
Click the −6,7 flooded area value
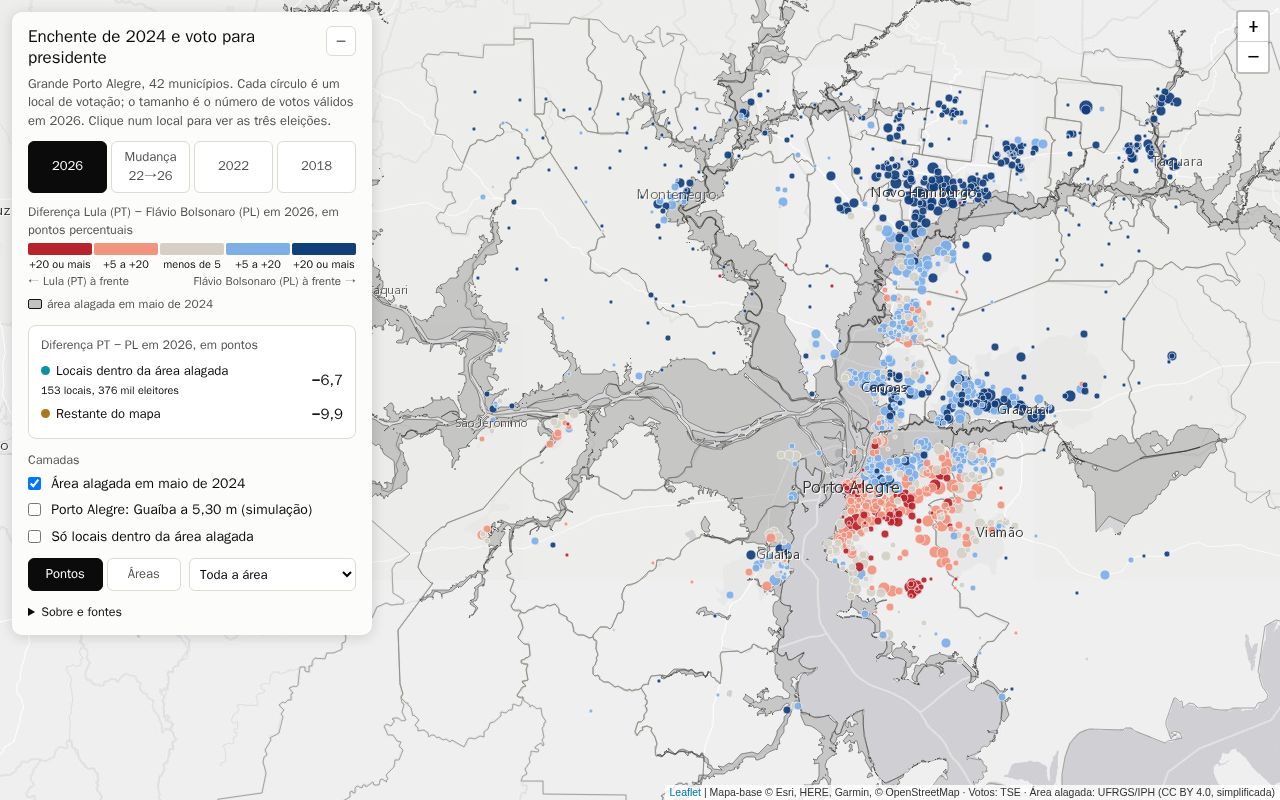pyautogui.click(x=327, y=380)
